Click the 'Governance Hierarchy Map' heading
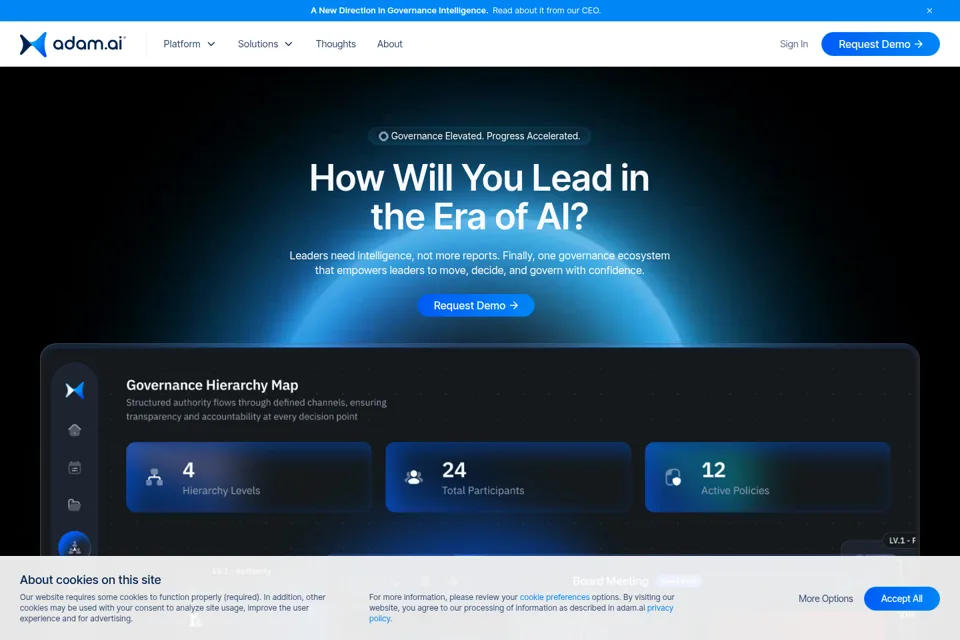This screenshot has height=640, width=960. pos(212,385)
